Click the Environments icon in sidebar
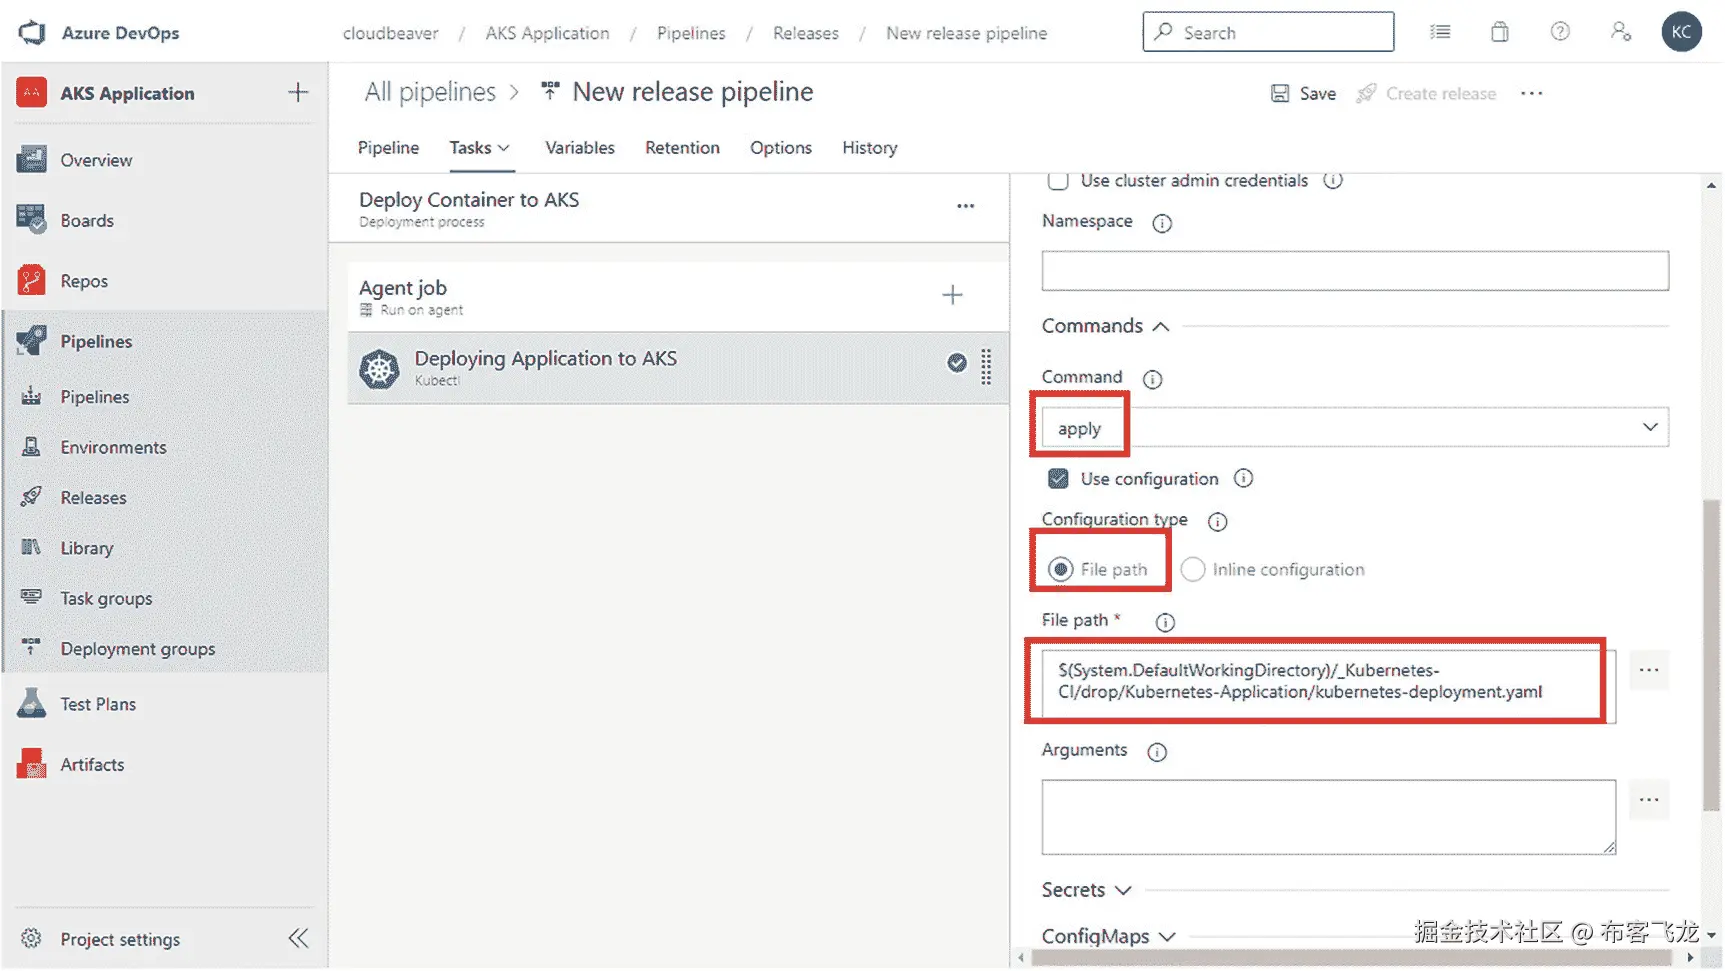Image resolution: width=1725 pixels, height=971 pixels. [x=31, y=447]
